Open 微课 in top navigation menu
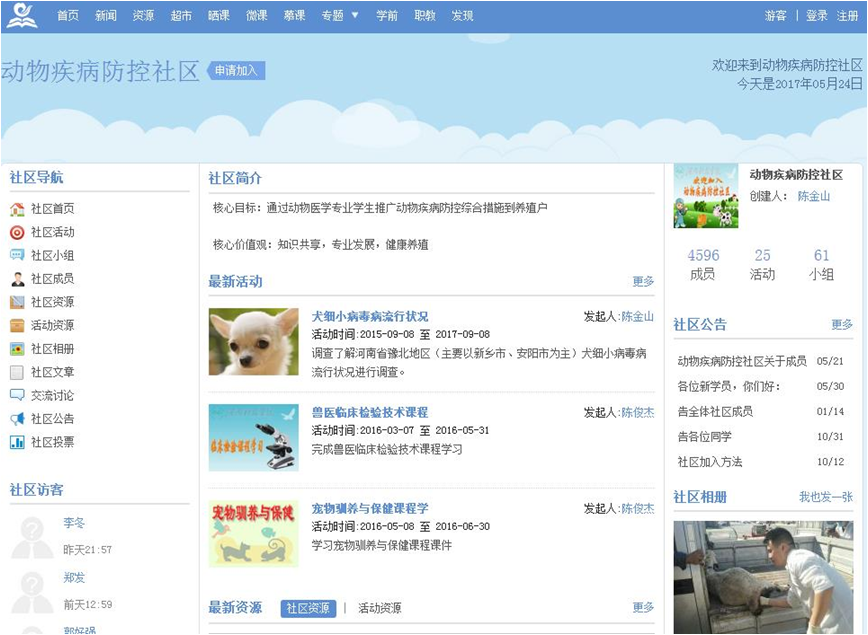 coord(257,16)
